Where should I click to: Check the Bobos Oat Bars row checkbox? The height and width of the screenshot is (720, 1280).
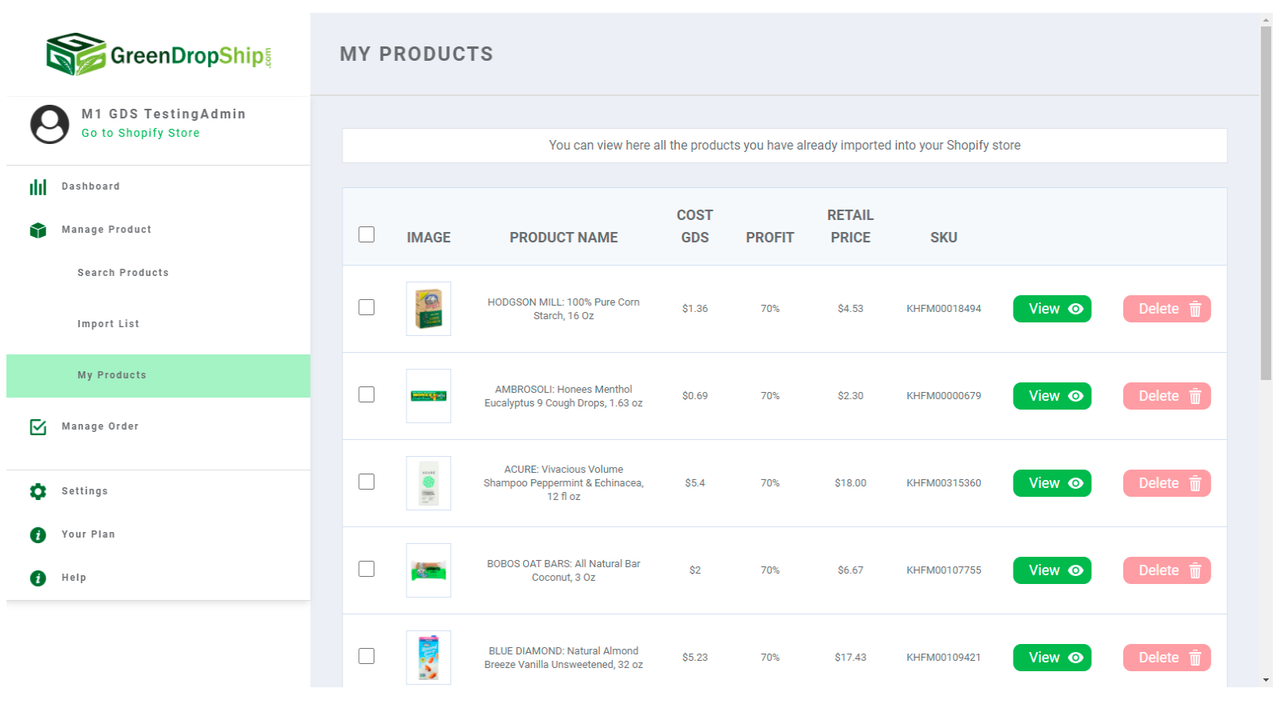point(366,568)
